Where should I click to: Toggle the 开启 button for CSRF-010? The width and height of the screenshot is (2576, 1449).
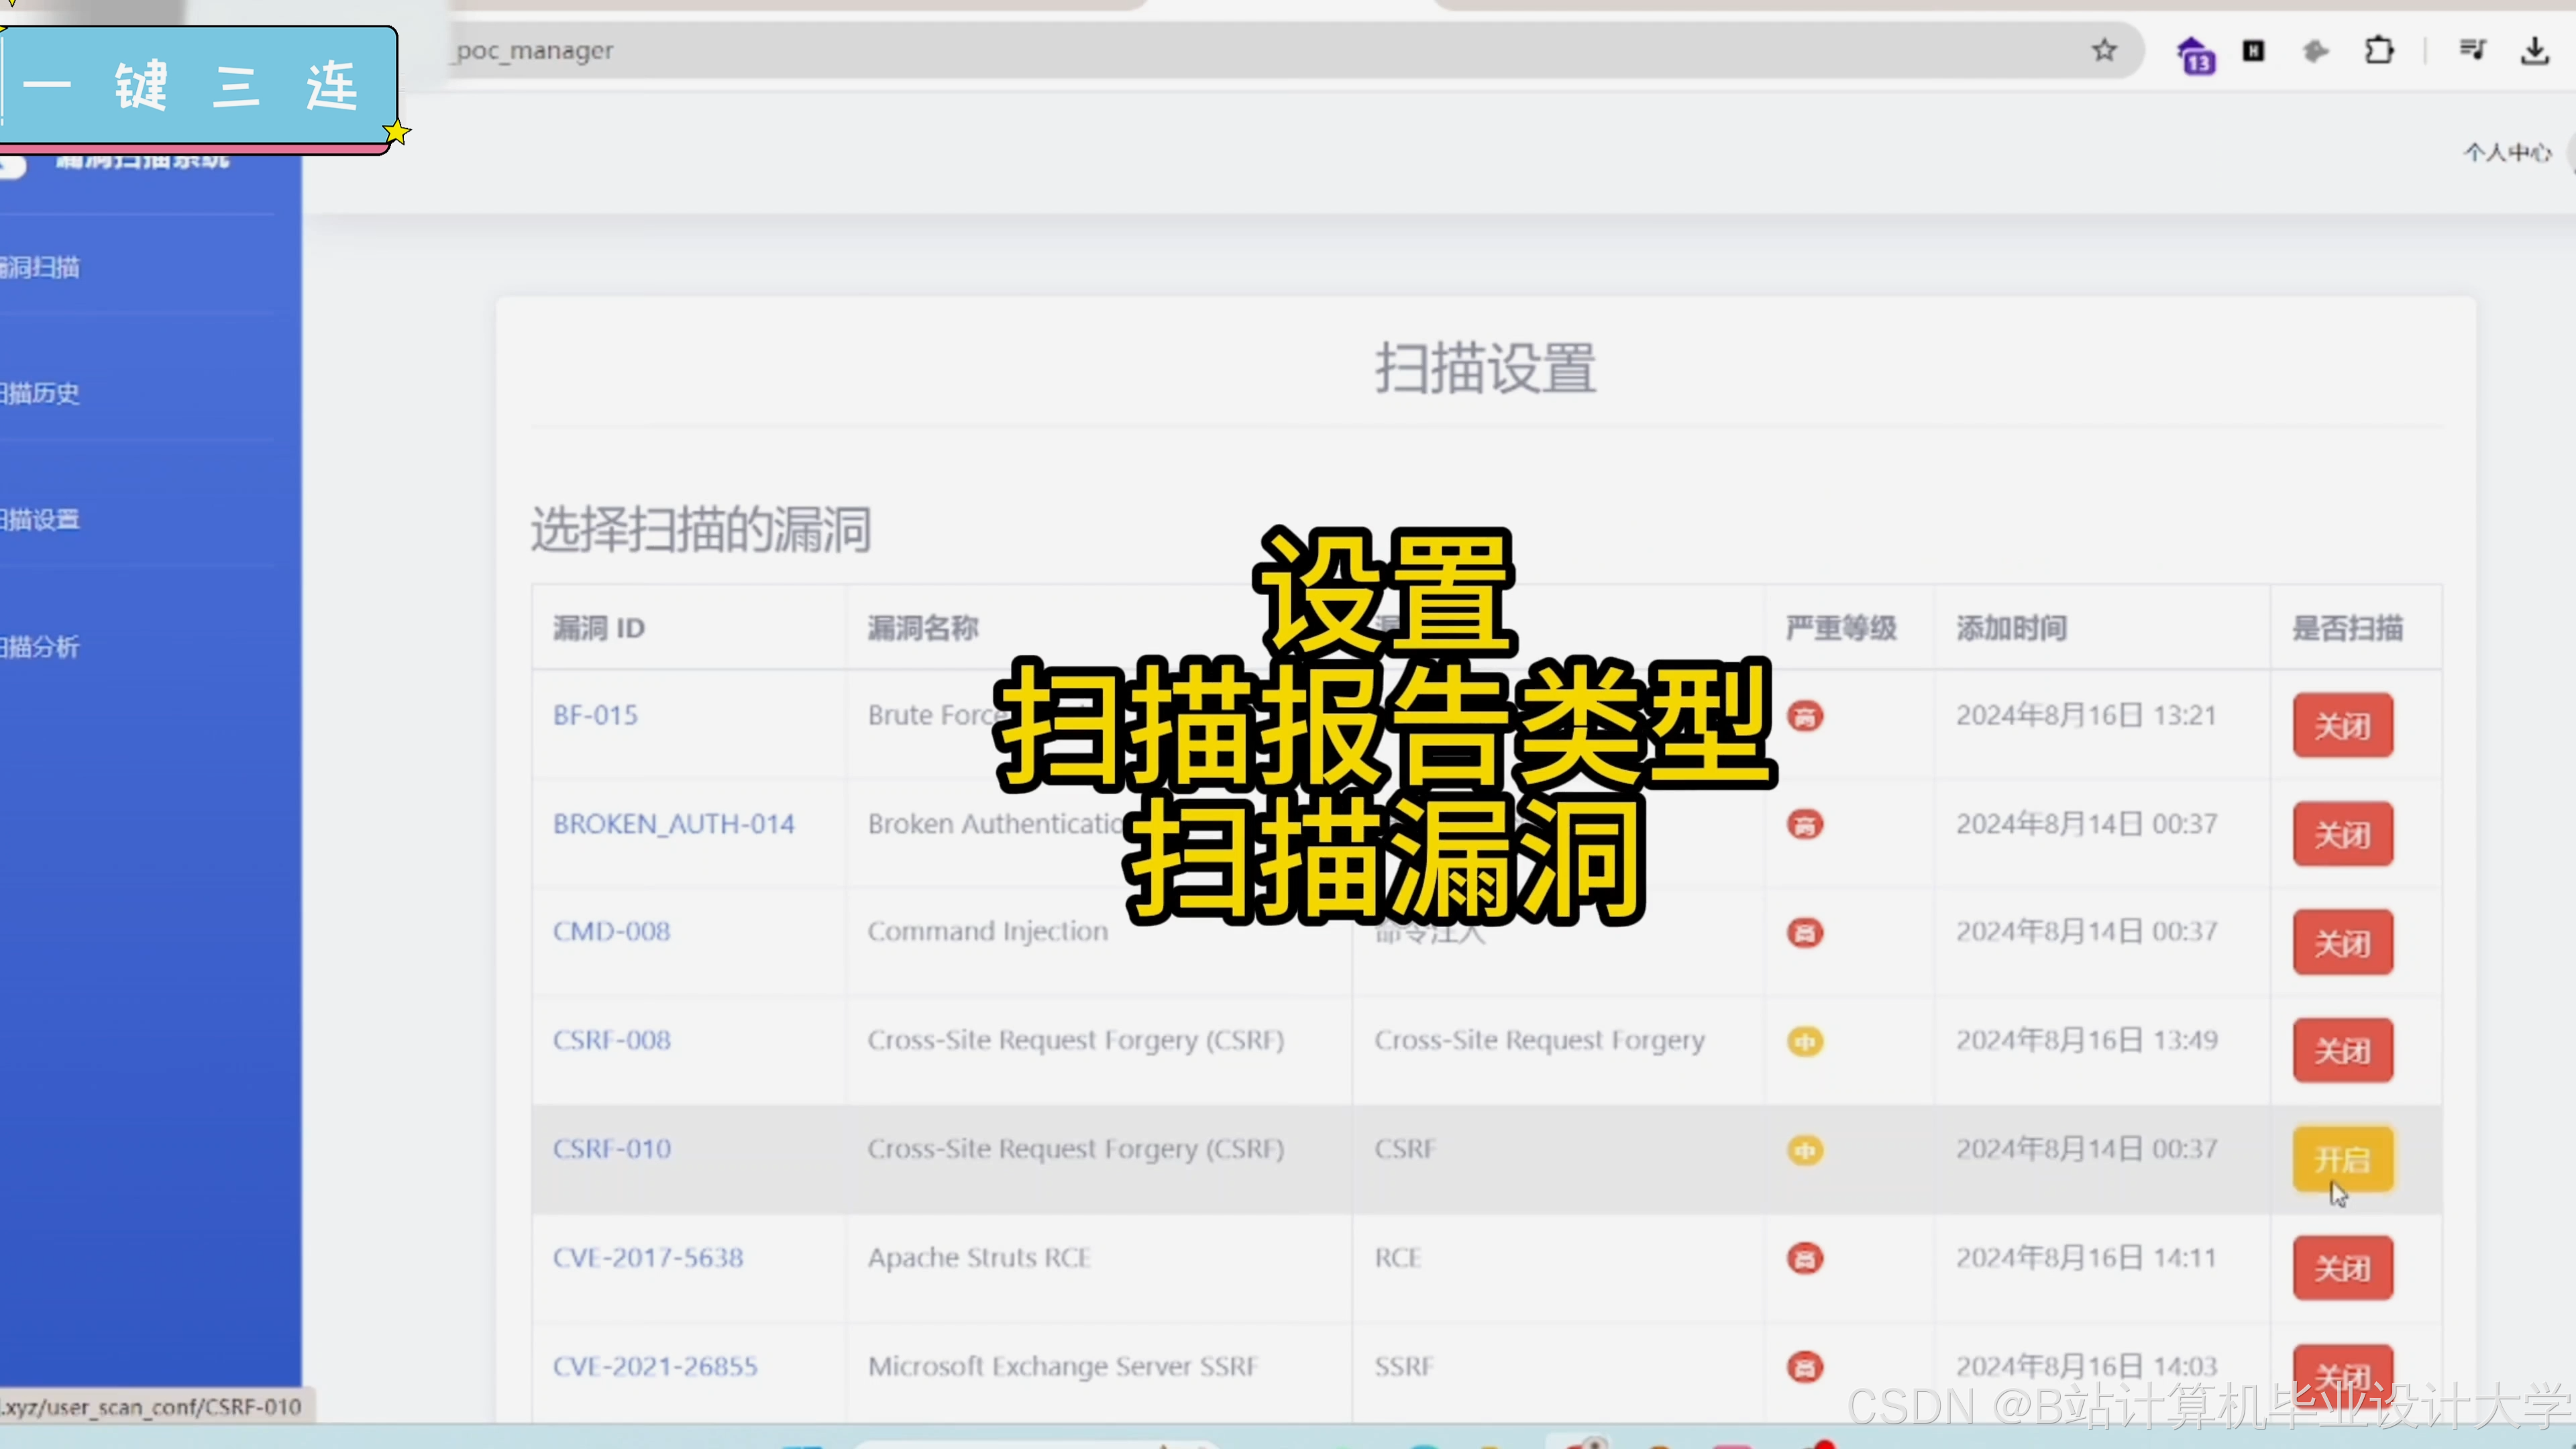[2342, 1159]
